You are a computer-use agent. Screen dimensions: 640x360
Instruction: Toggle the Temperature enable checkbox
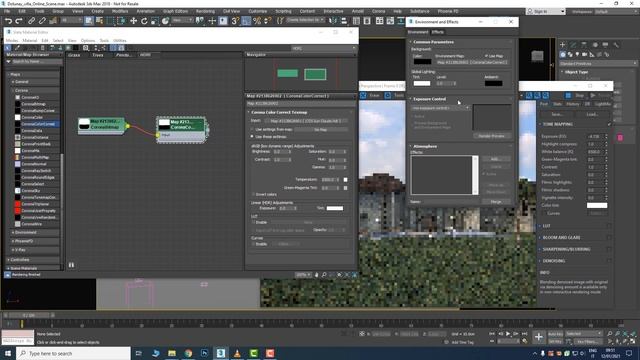pyautogui.click(x=346, y=180)
